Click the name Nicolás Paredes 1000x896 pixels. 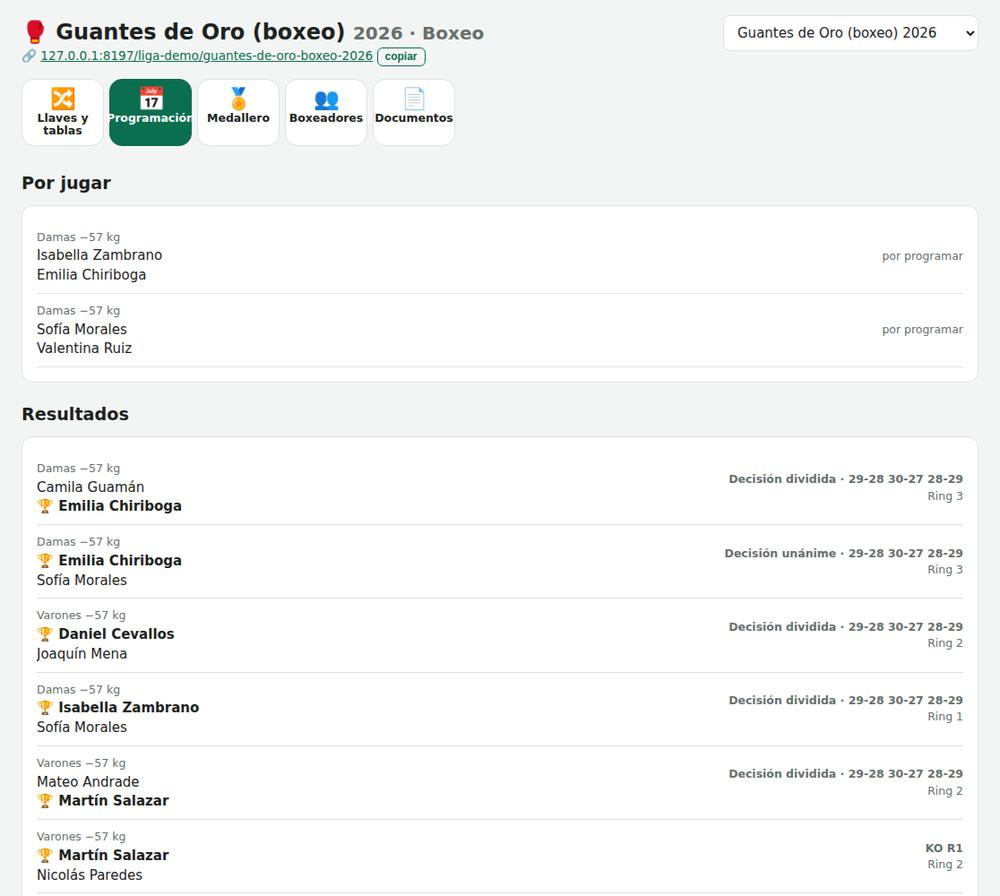[x=89, y=875]
